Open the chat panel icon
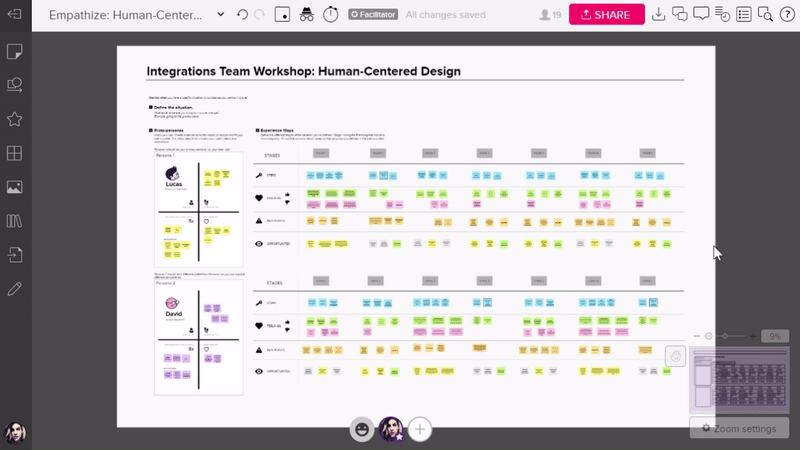Viewport: 800px width, 450px height. (680, 14)
